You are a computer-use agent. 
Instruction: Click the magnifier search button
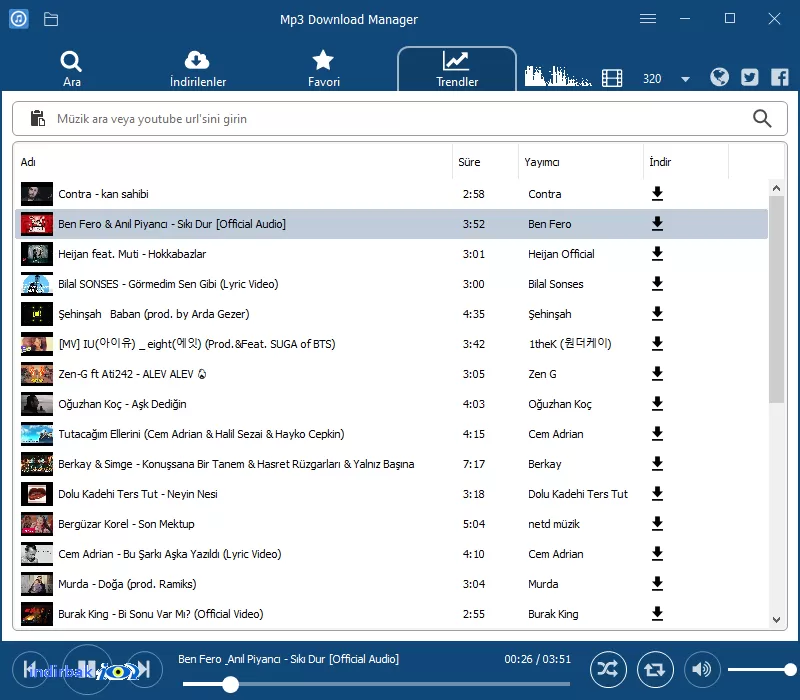[762, 118]
